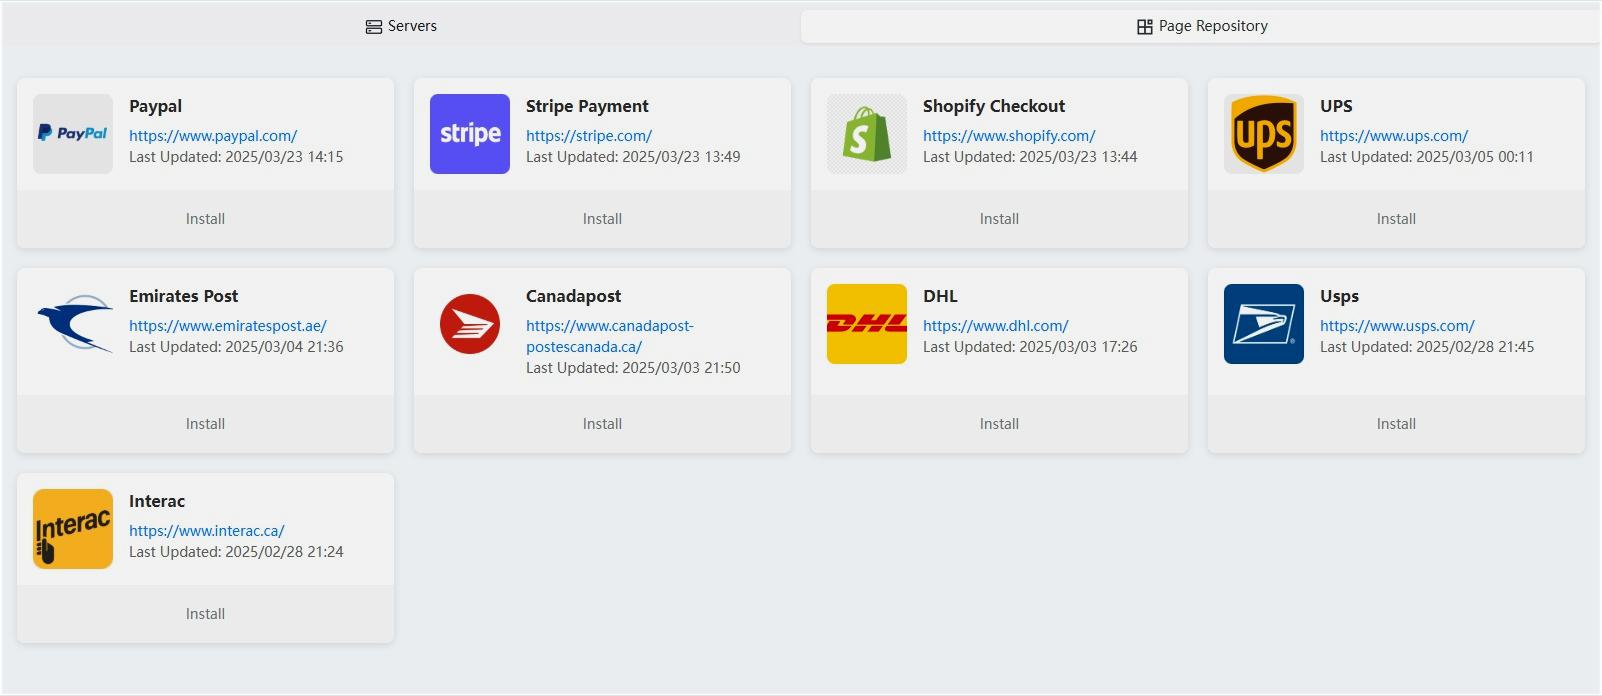
Task: Click the Page Repository grid icon
Action: 1145,27
